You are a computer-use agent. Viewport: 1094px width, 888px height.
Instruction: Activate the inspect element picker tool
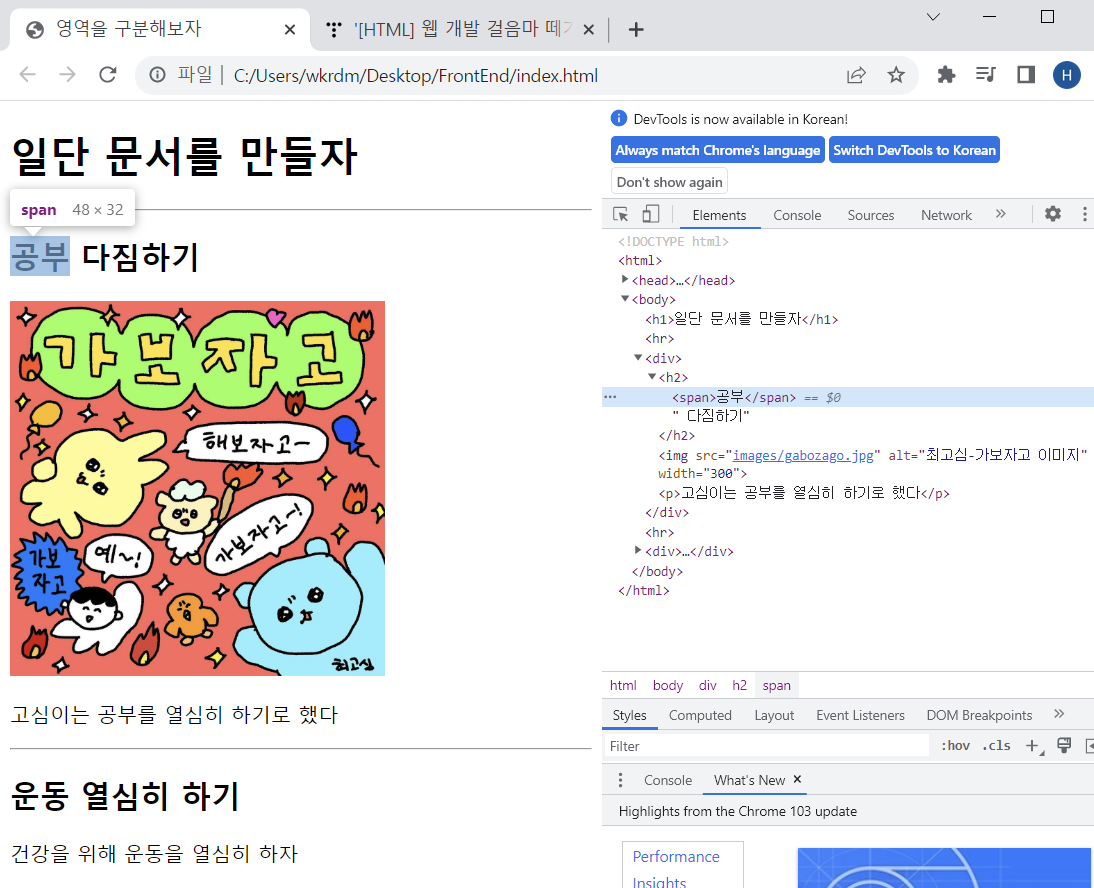pos(620,214)
